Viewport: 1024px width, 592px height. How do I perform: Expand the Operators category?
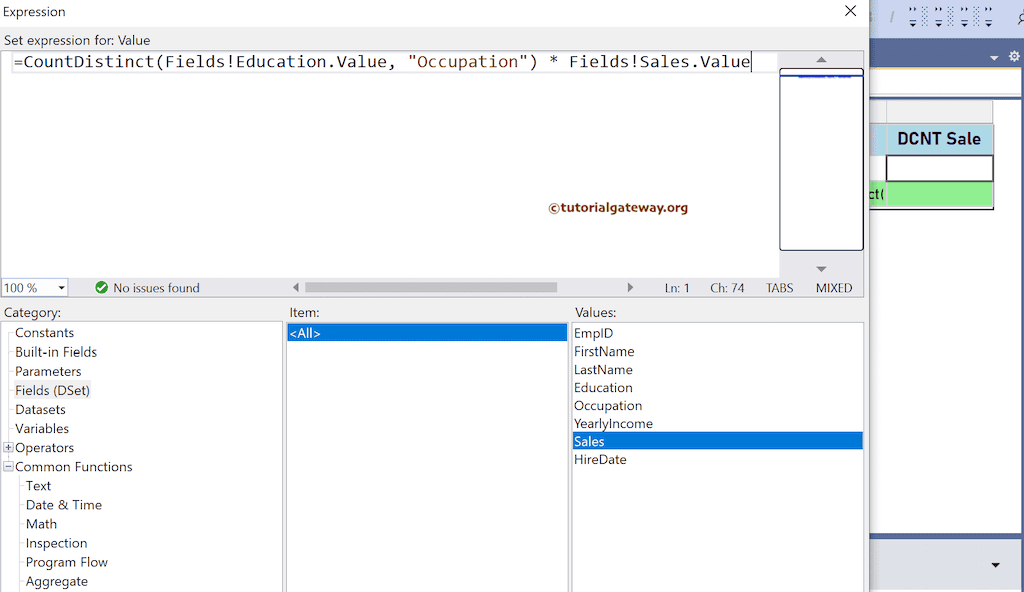(x=9, y=448)
